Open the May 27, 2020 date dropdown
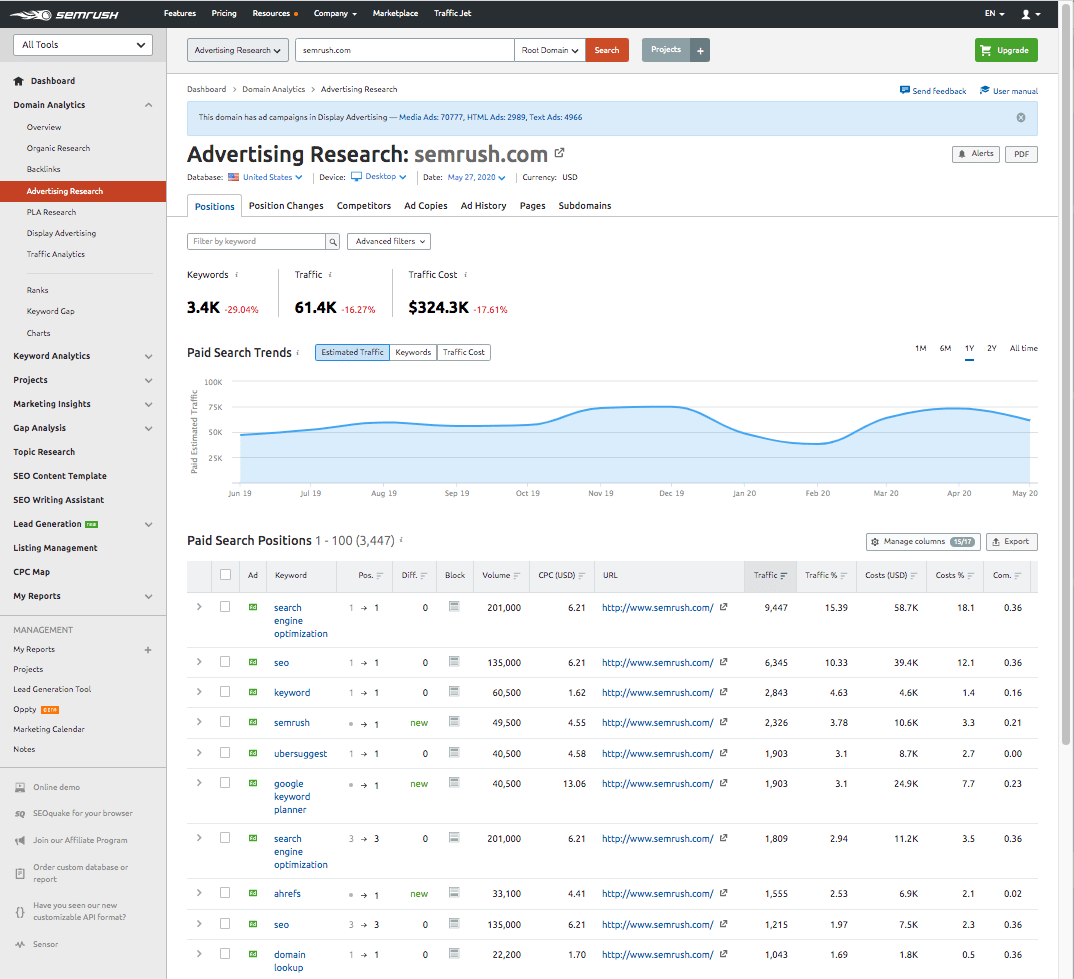 (477, 177)
